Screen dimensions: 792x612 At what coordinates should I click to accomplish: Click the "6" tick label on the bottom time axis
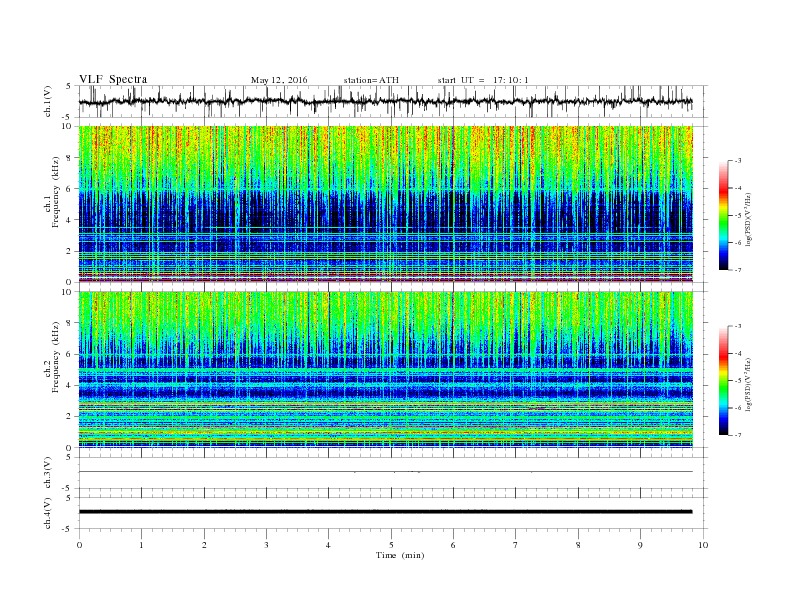[453, 545]
